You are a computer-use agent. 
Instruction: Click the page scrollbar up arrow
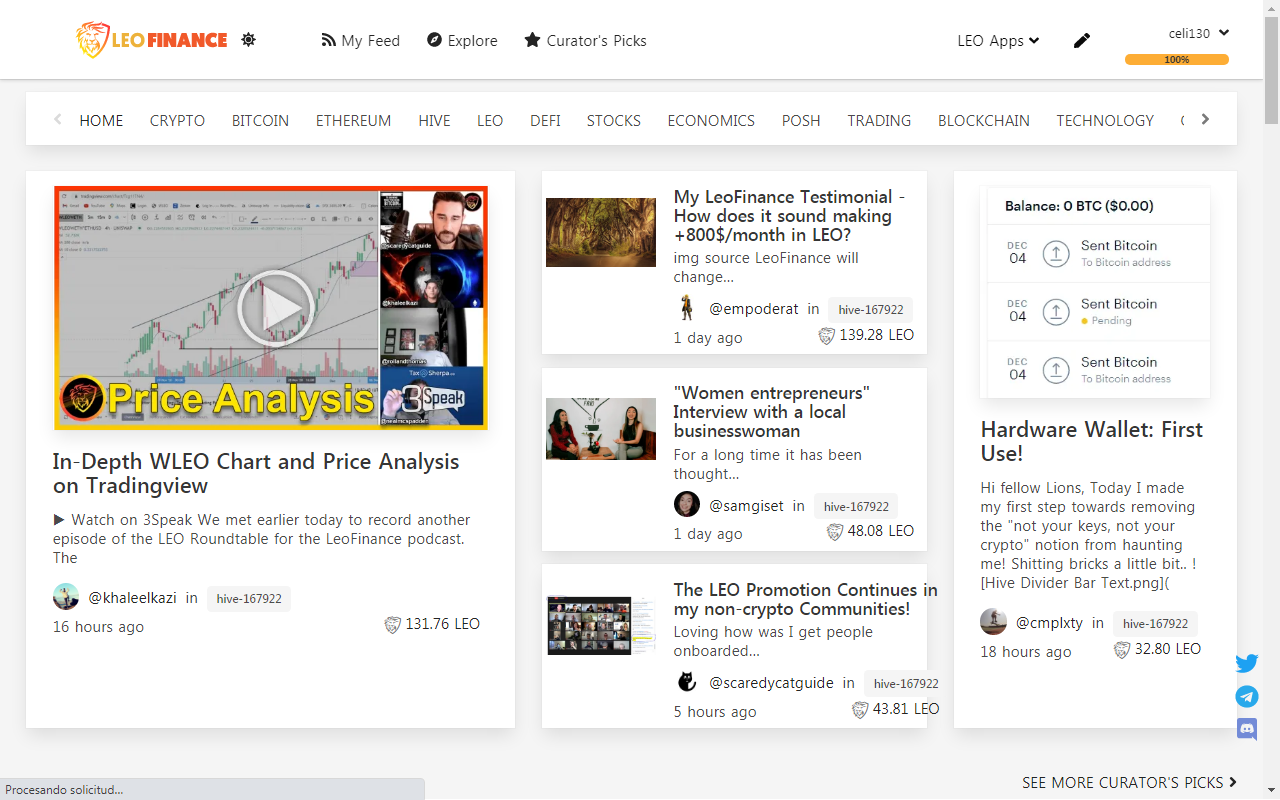click(1272, 8)
